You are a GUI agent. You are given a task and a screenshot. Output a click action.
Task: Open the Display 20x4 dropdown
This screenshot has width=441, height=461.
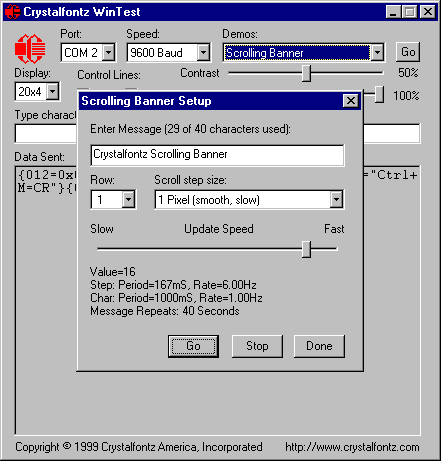[53, 91]
